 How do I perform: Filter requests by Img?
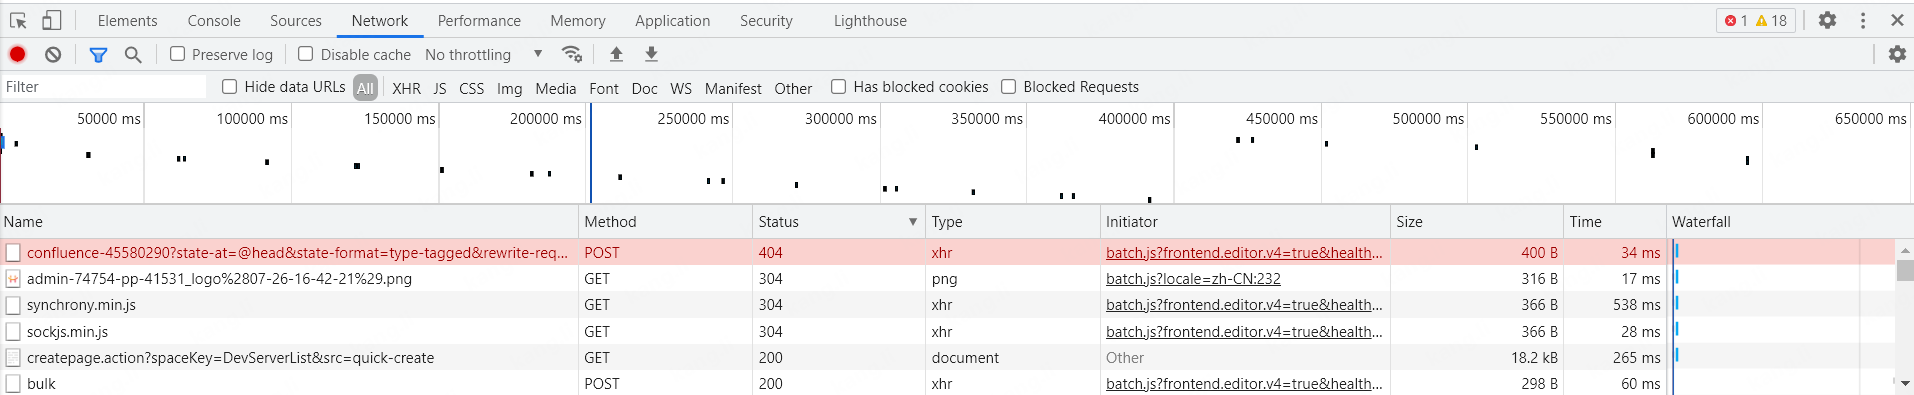point(509,88)
